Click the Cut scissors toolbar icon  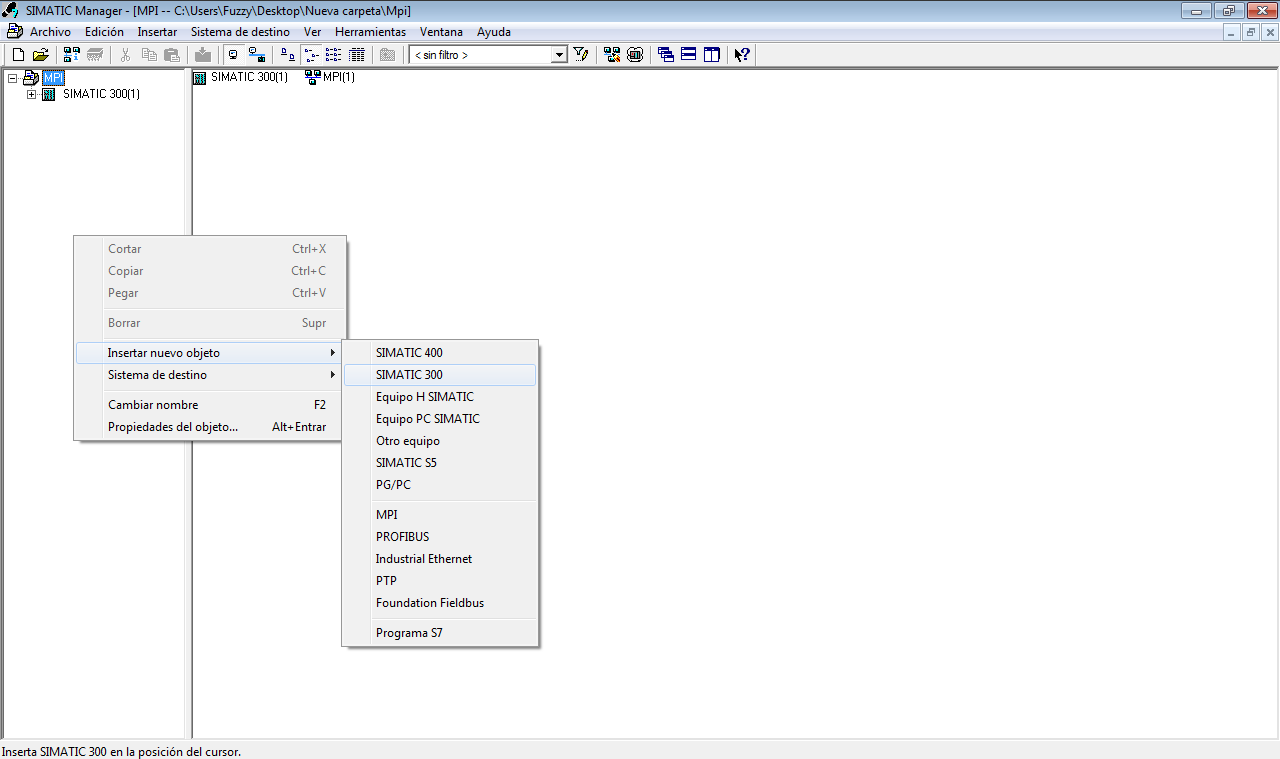pos(126,55)
